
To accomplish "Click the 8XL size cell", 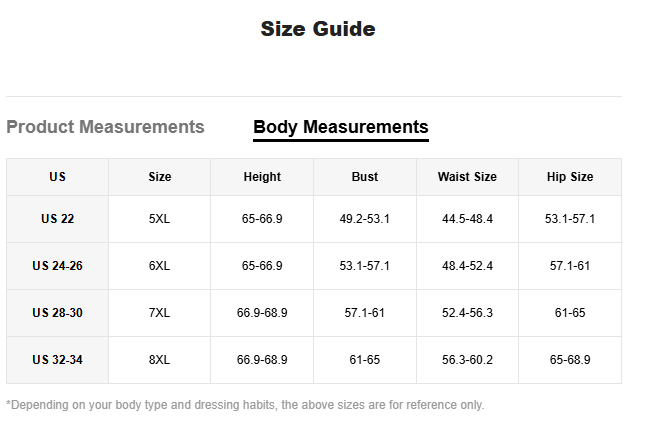I will (x=160, y=360).
